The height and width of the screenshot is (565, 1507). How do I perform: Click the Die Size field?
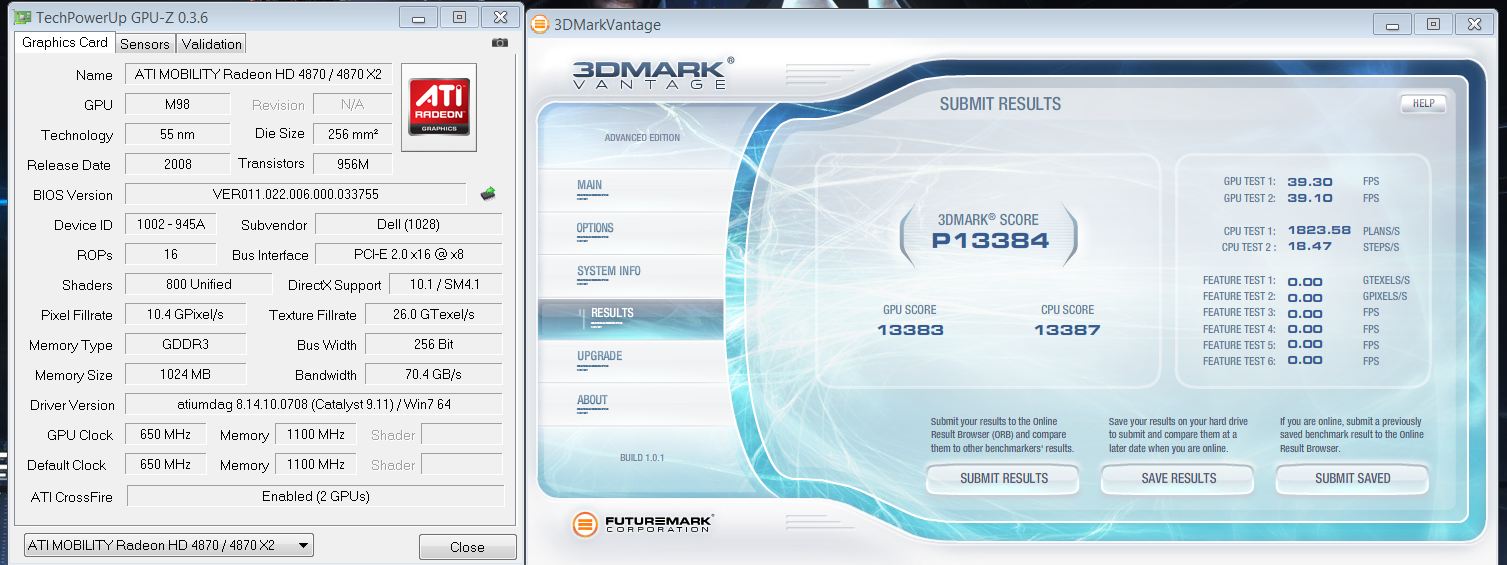pyautogui.click(x=352, y=134)
